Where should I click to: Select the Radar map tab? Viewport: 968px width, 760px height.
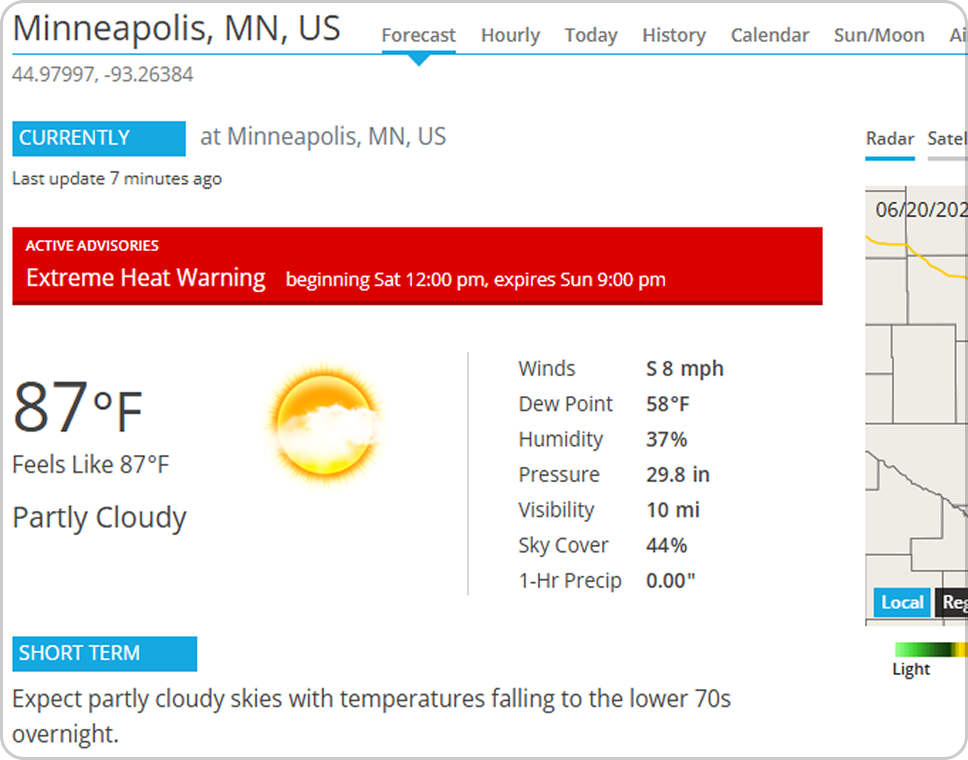[x=890, y=139]
